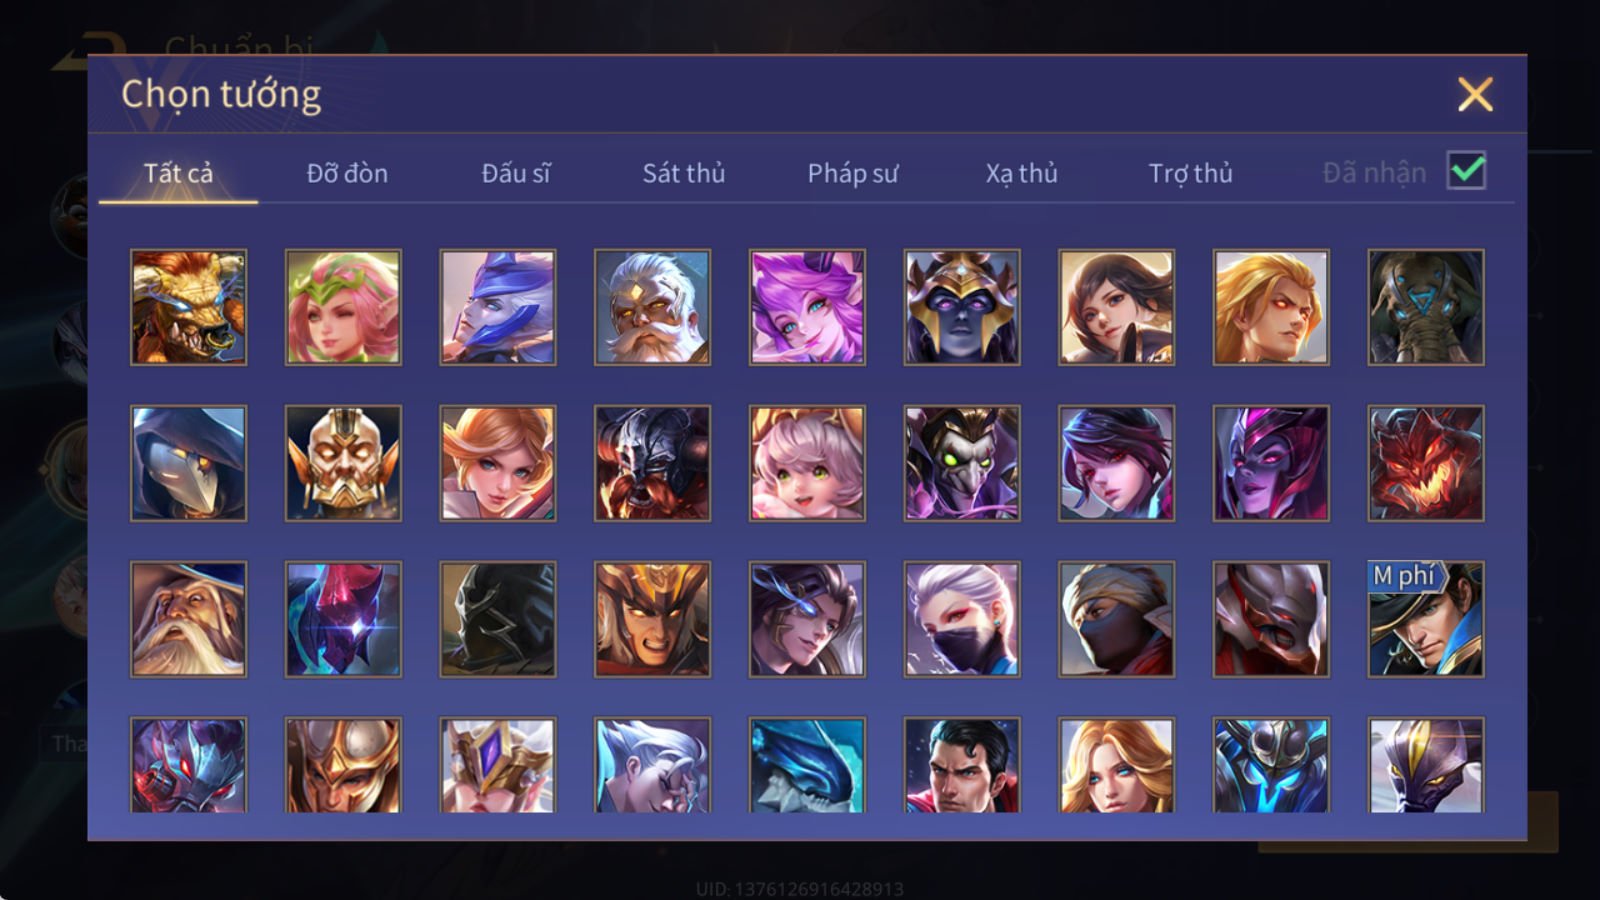
Task: Choose the masked white-haired ninja girl
Action: click(x=962, y=619)
